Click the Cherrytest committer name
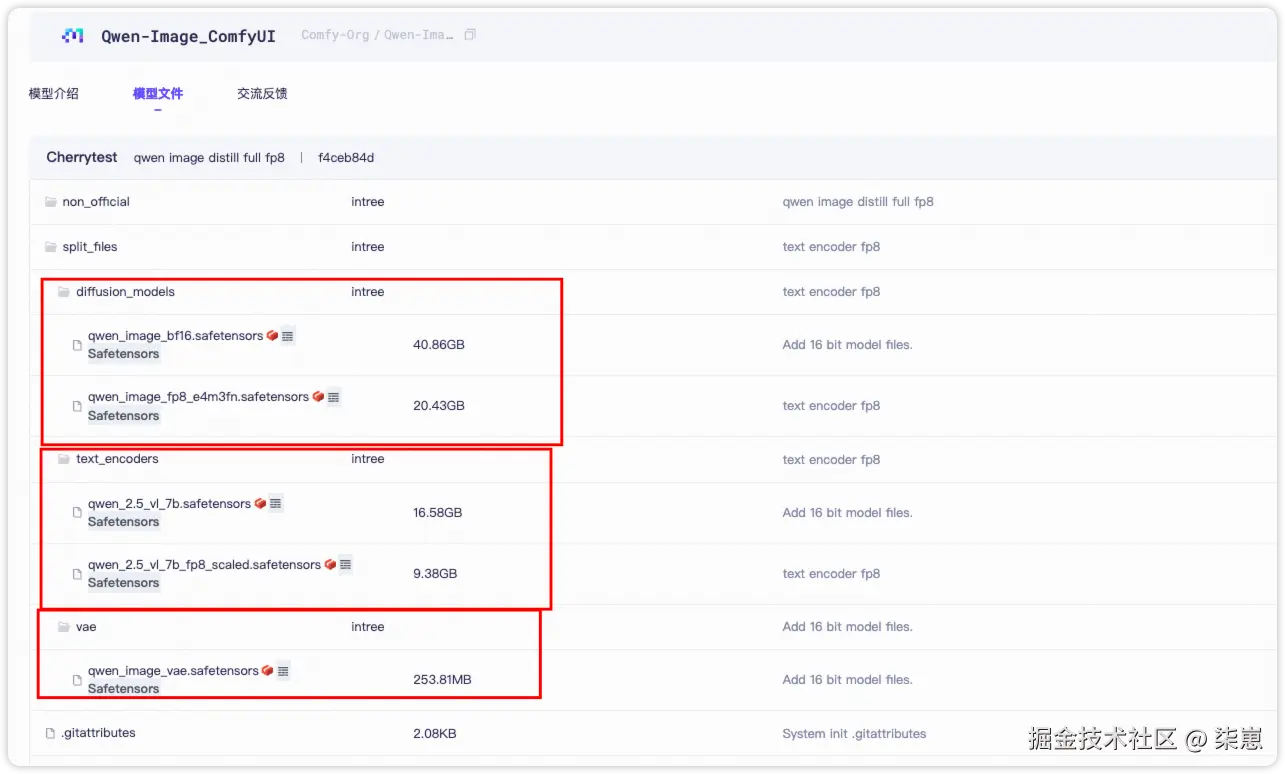The width and height of the screenshot is (1285, 774). (82, 158)
